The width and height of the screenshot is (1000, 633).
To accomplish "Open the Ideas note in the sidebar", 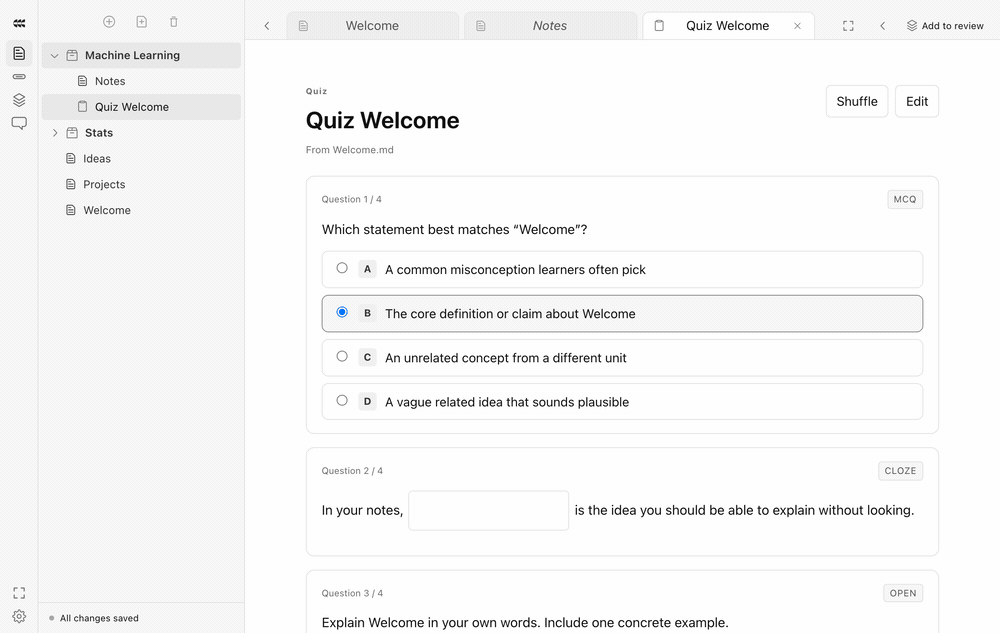I will pos(141,159).
